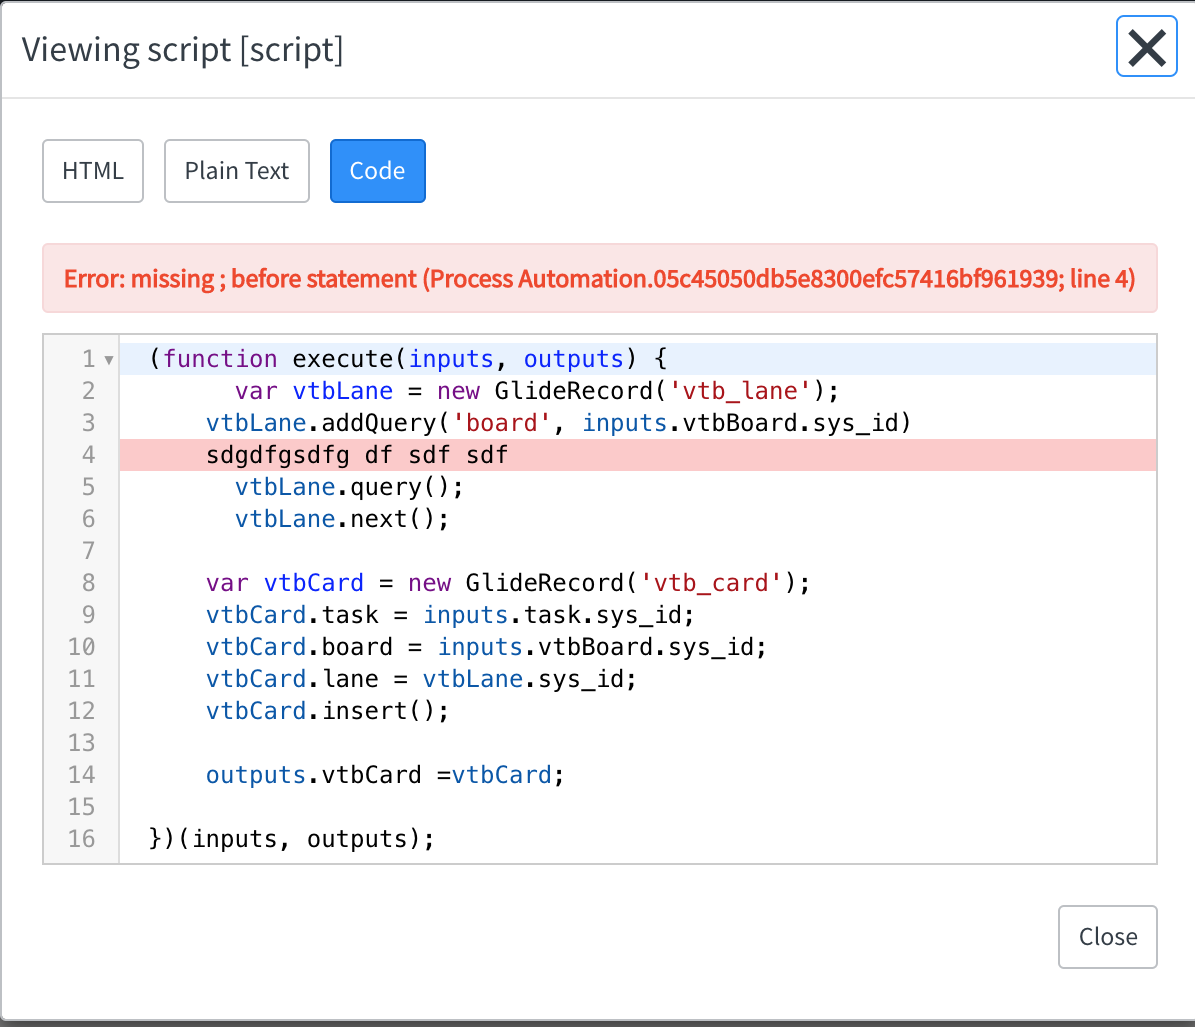
Task: Click the closing '})(inputs, outputs);' line
Action: (638, 839)
